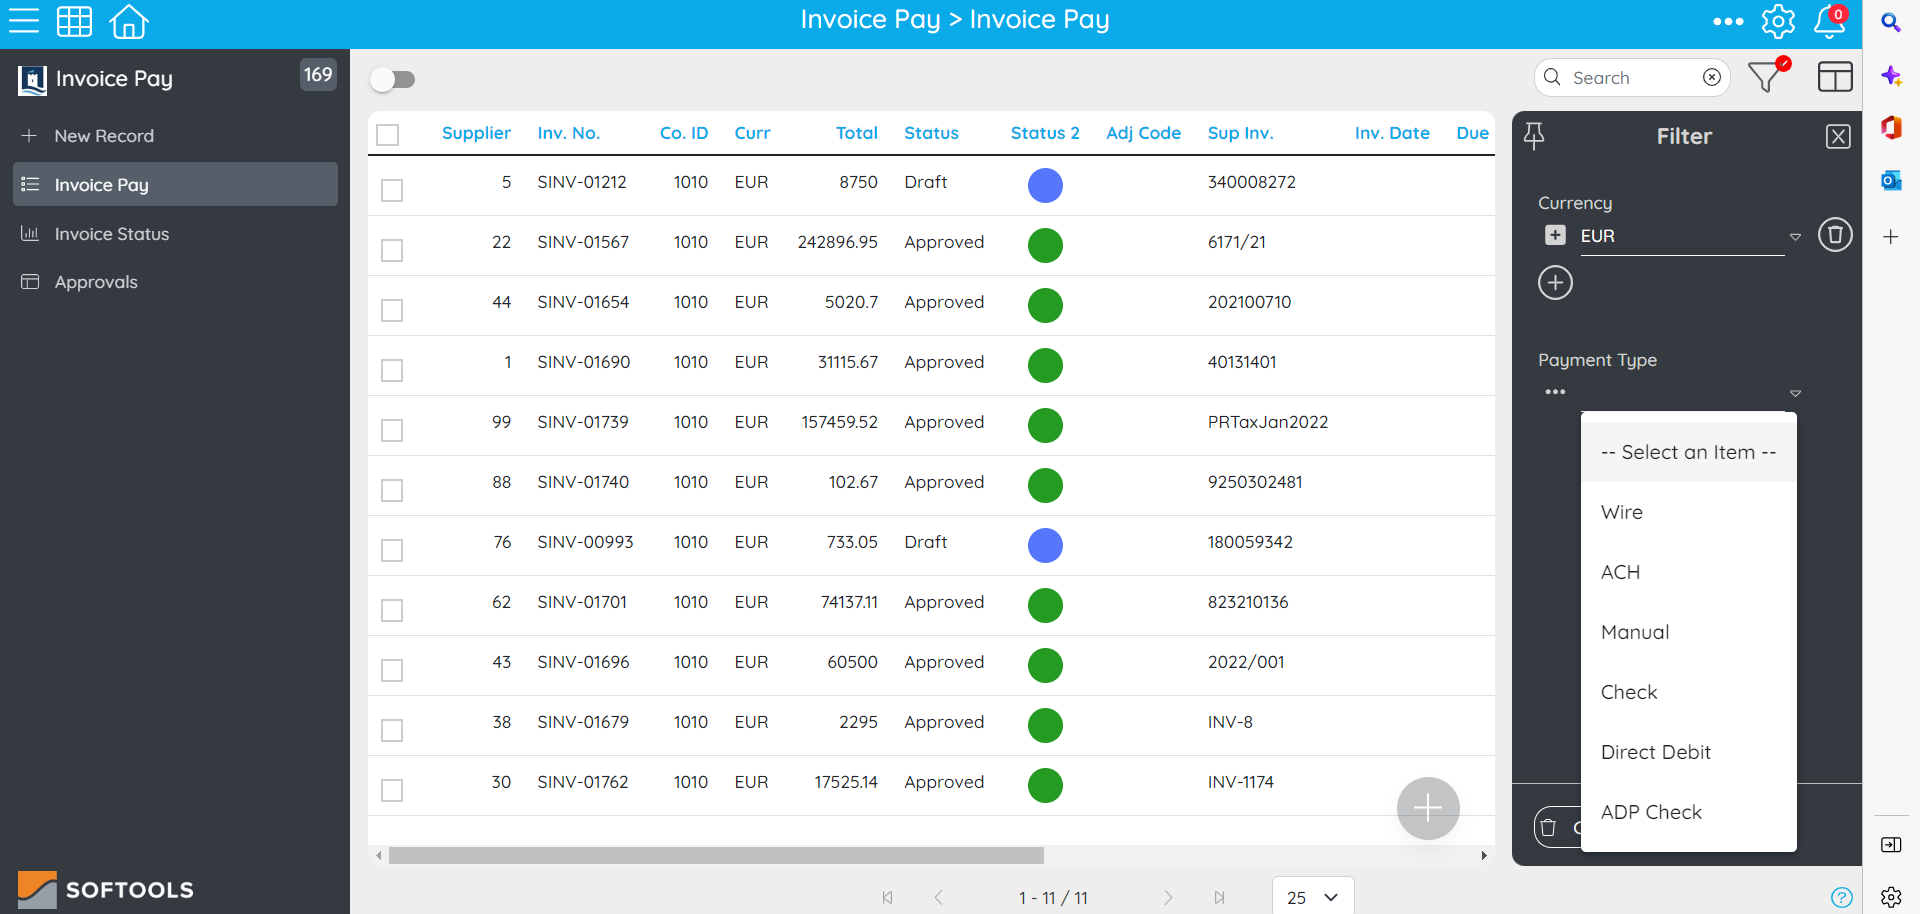Open Outlook sidebar icon
Viewport: 1920px width, 914px height.
click(1891, 180)
